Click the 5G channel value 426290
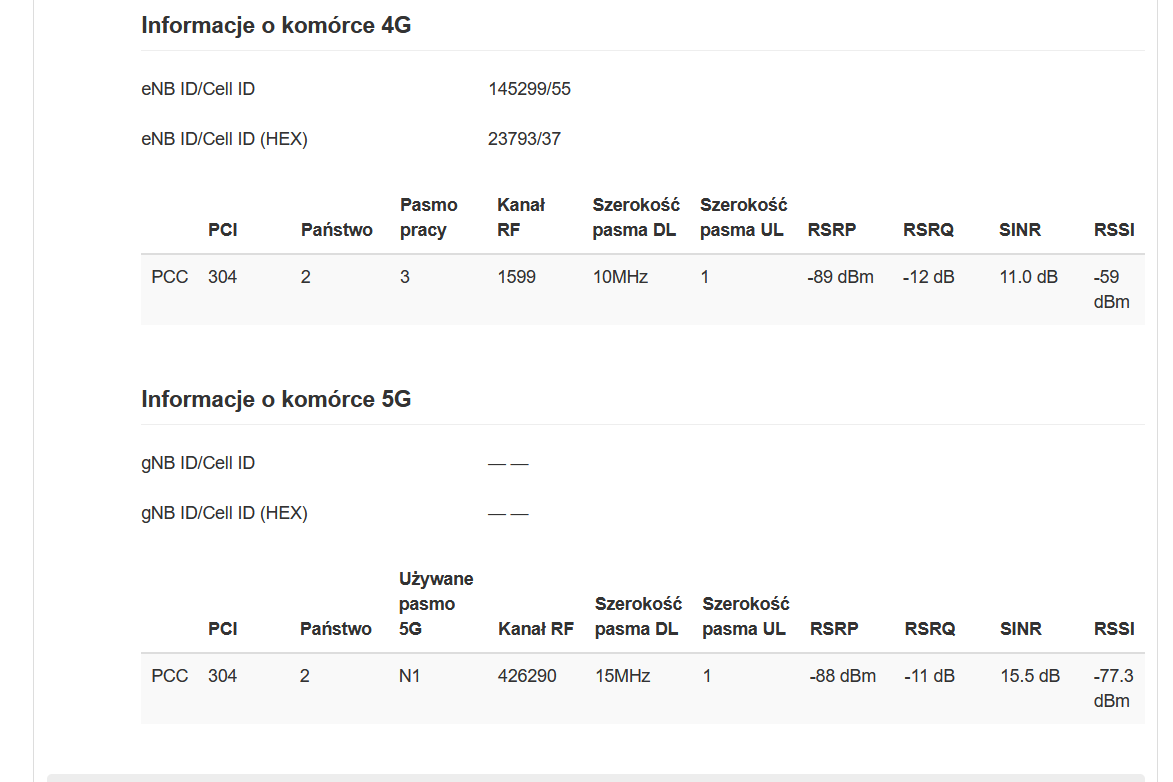The height and width of the screenshot is (782, 1173). point(527,676)
